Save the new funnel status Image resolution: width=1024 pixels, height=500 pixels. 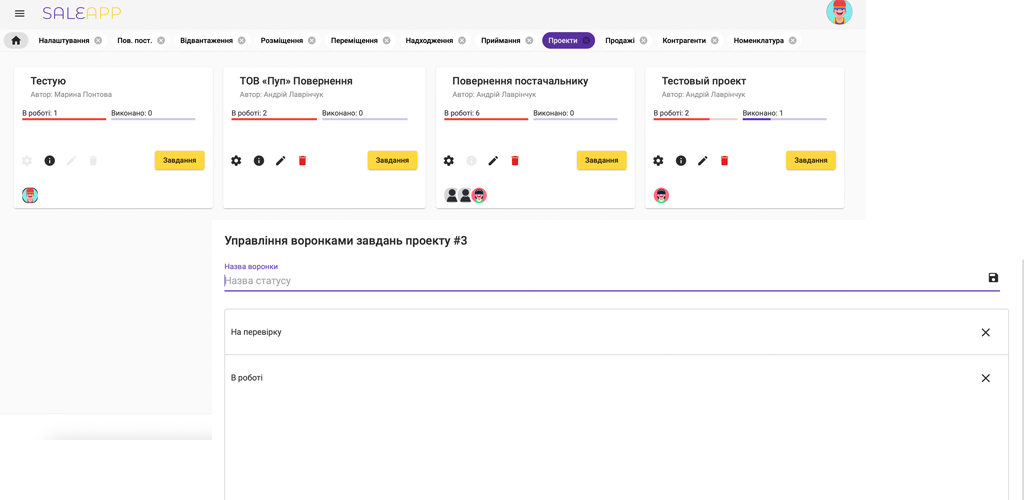993,278
